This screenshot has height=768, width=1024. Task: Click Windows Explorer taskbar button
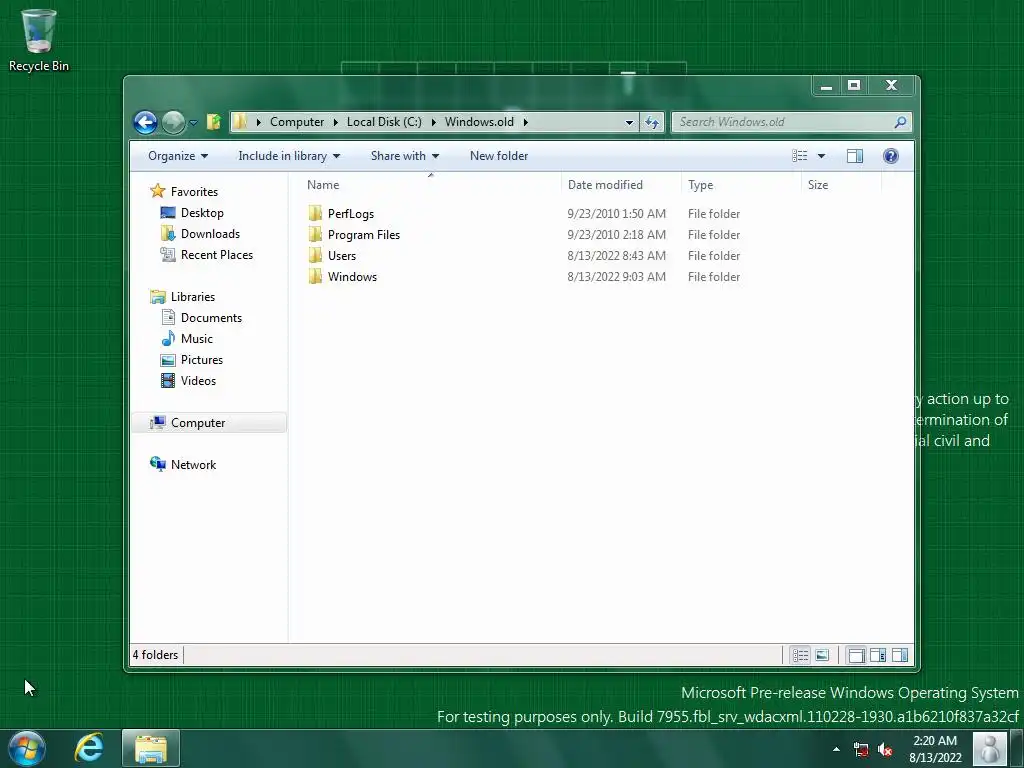coord(151,748)
